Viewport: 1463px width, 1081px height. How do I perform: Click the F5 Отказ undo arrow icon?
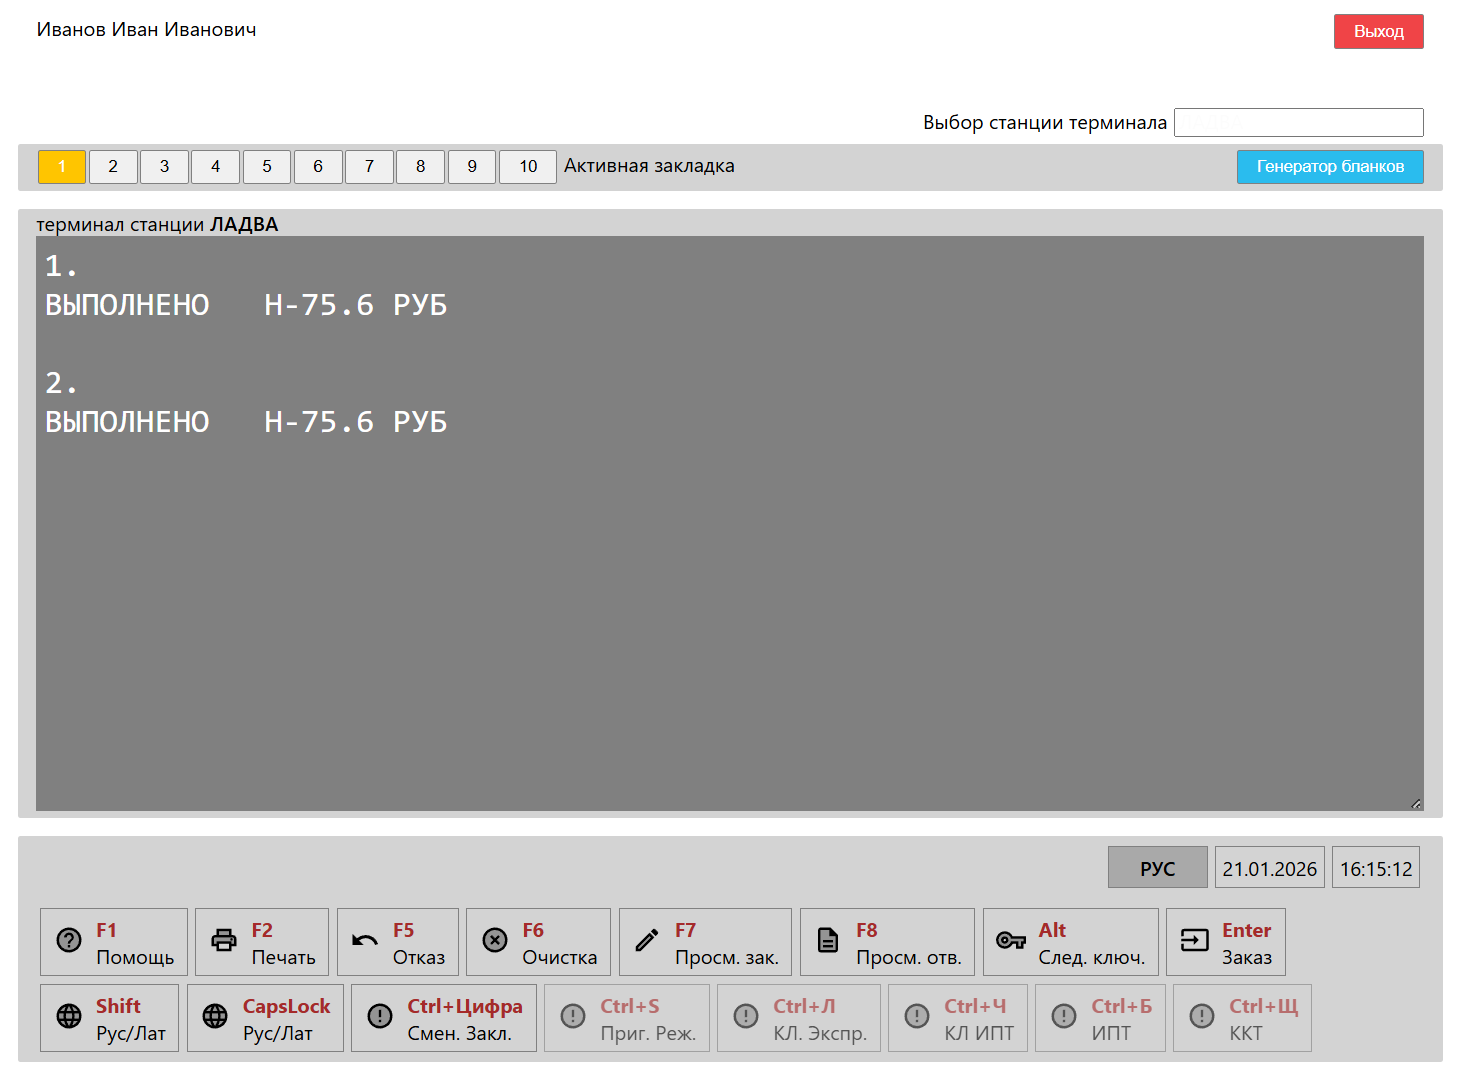click(365, 941)
